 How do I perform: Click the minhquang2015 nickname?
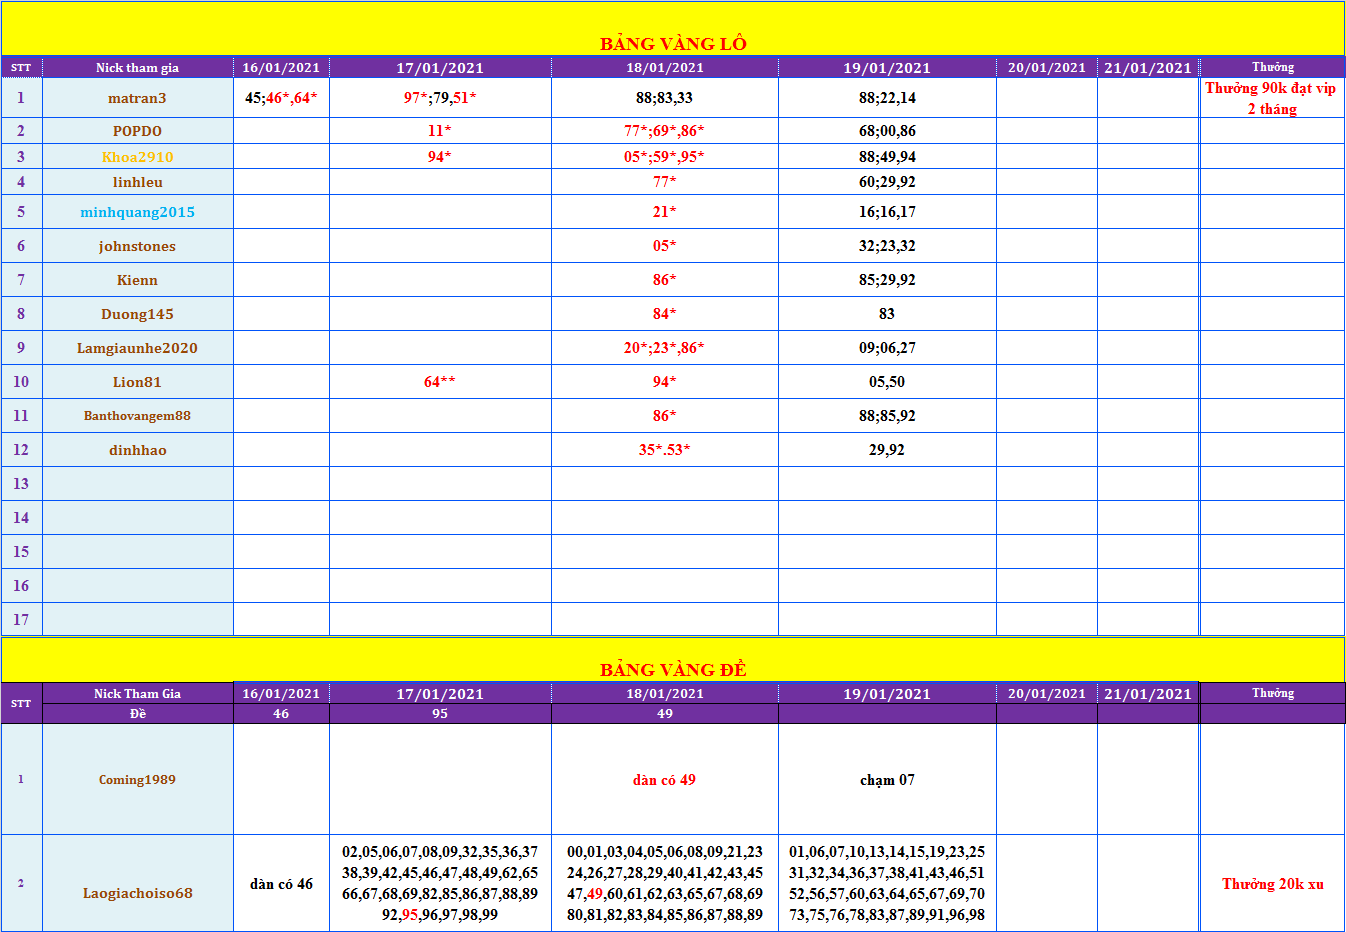(x=137, y=212)
